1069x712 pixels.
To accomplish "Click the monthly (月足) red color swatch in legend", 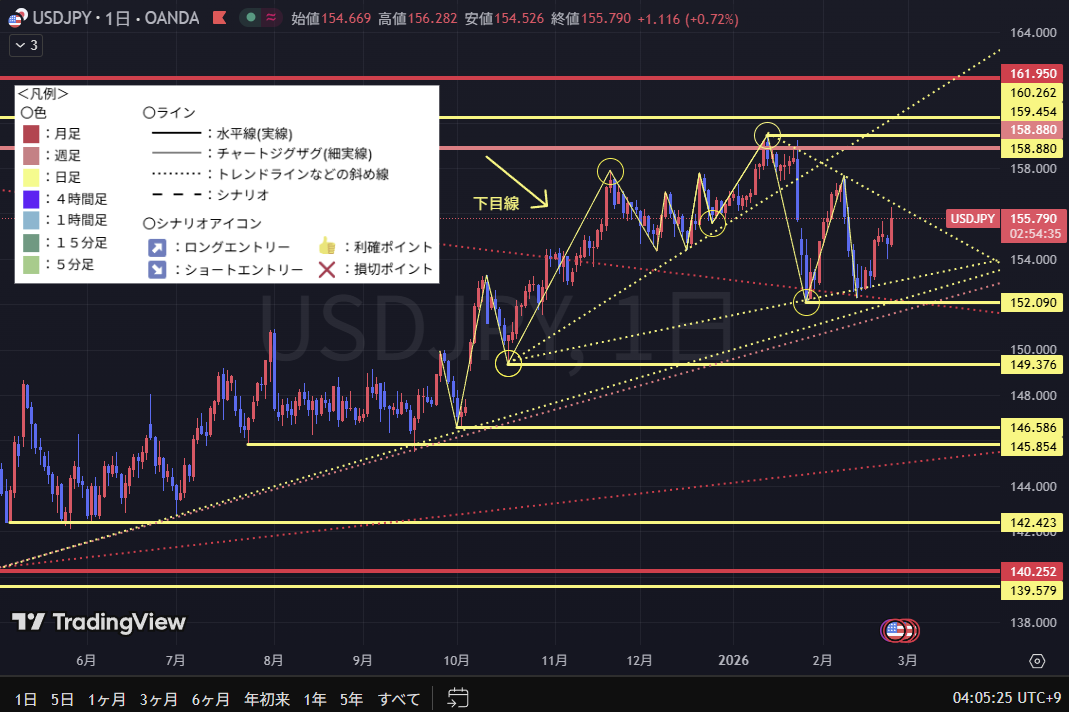I will pyautogui.click(x=31, y=134).
